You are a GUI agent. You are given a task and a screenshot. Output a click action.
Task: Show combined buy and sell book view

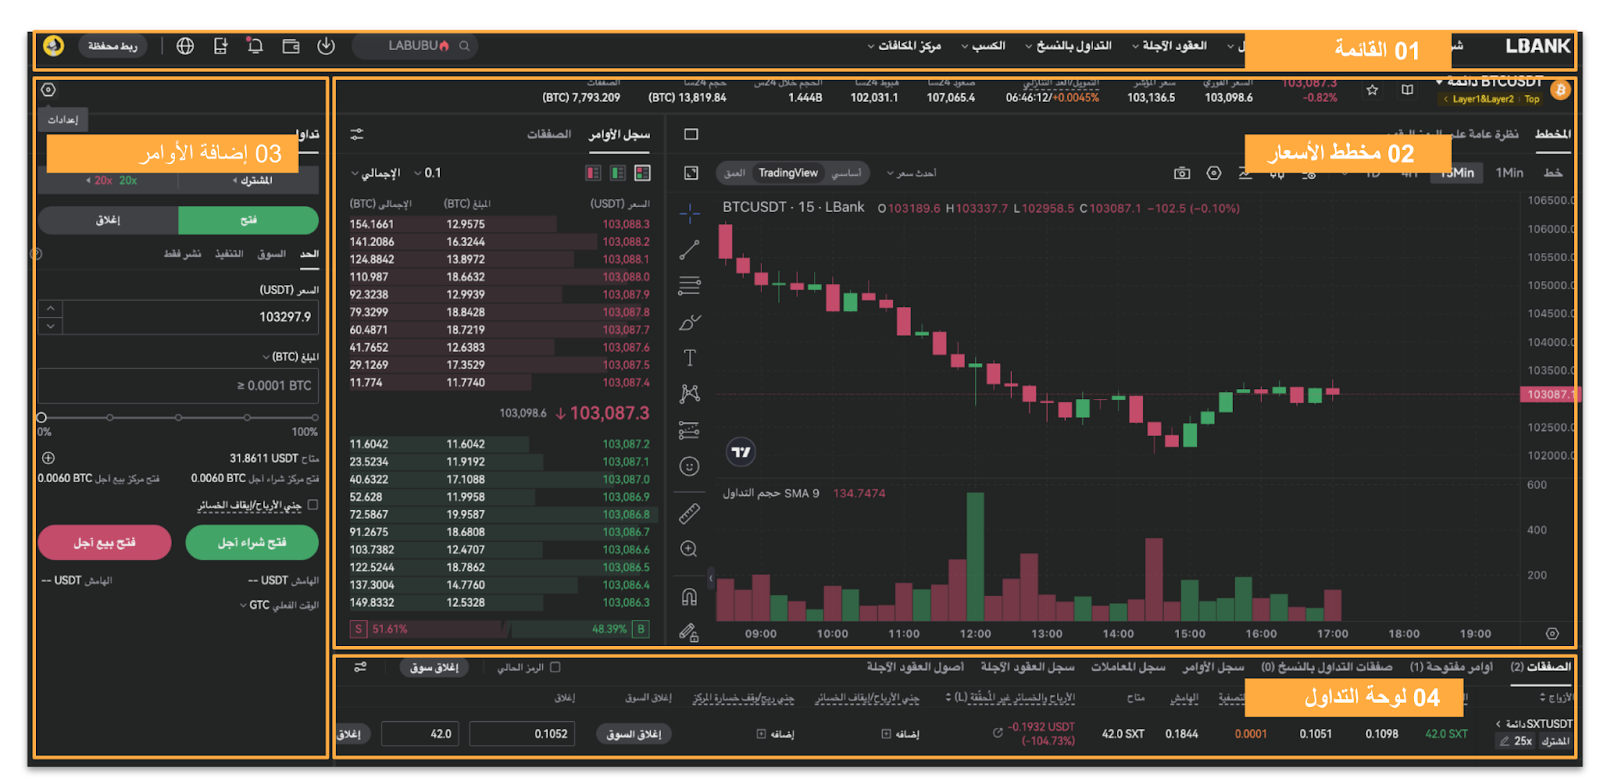(x=643, y=173)
